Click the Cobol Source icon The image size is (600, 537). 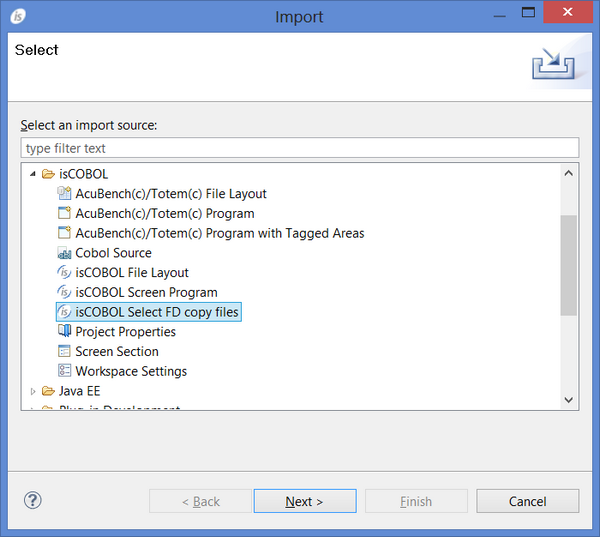65,253
